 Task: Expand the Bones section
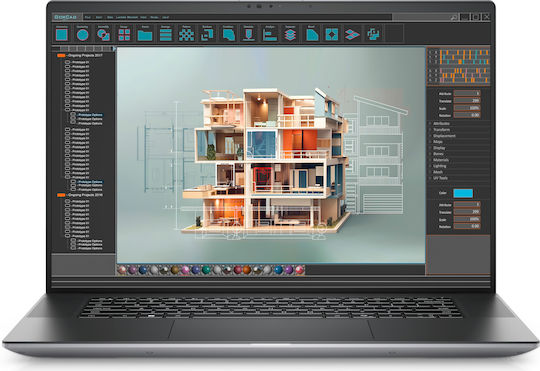pos(438,154)
